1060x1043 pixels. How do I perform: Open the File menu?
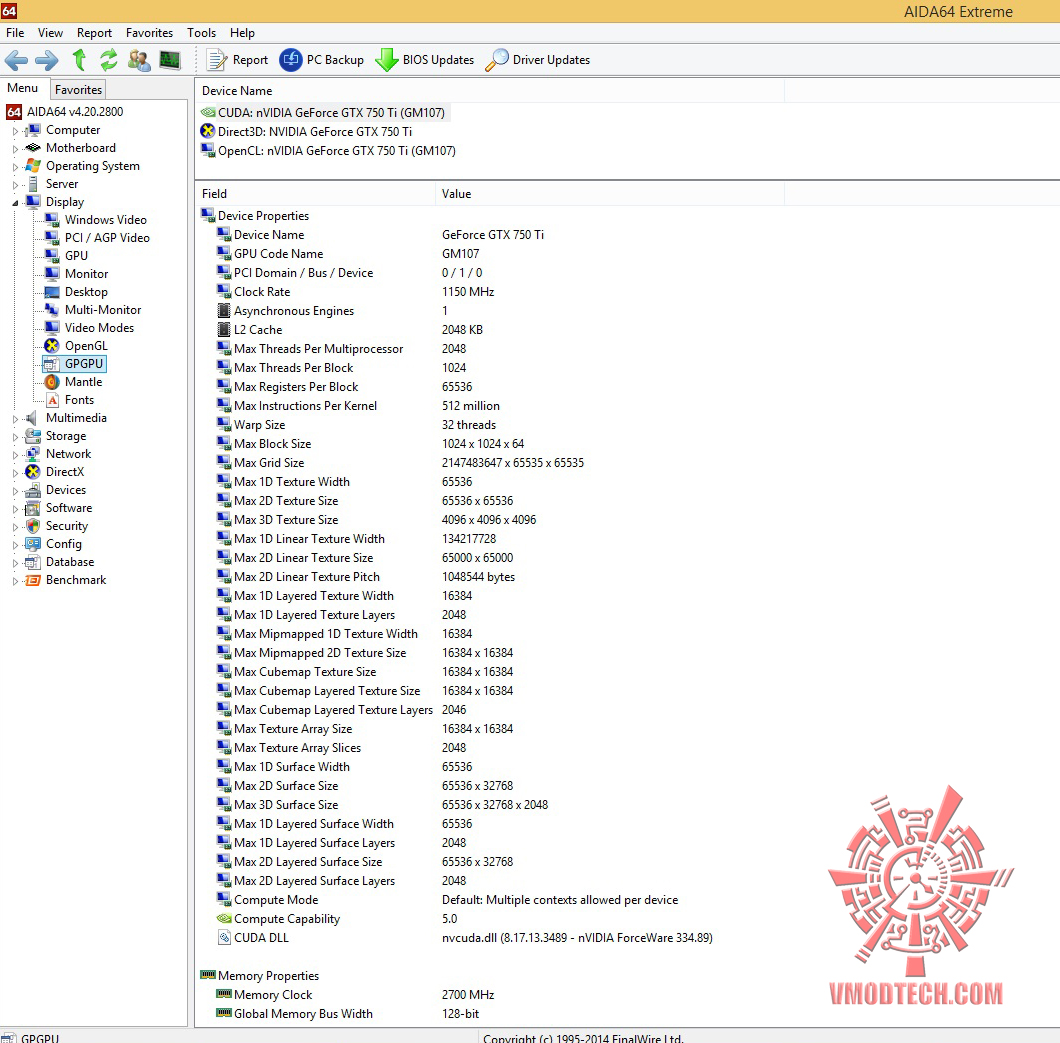tap(15, 32)
